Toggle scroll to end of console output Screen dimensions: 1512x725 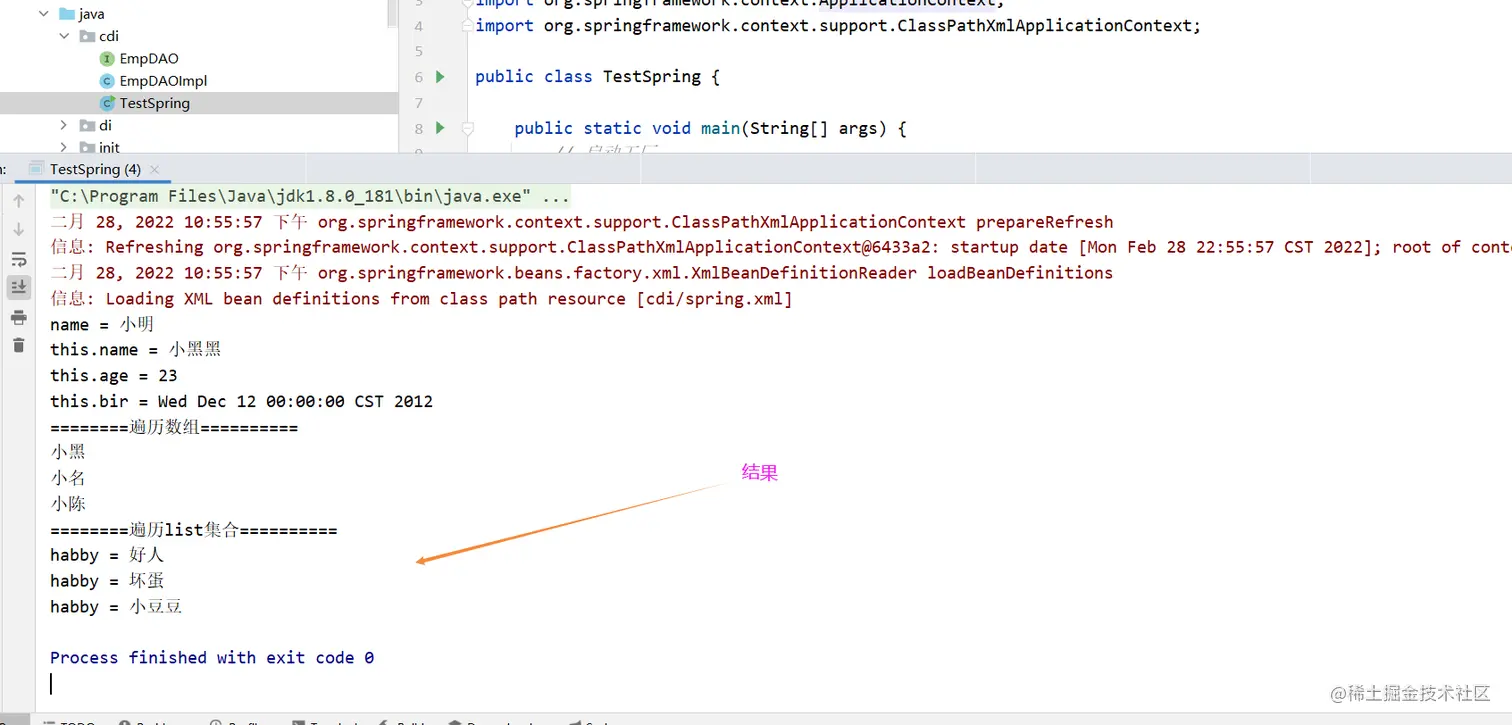[x=18, y=287]
